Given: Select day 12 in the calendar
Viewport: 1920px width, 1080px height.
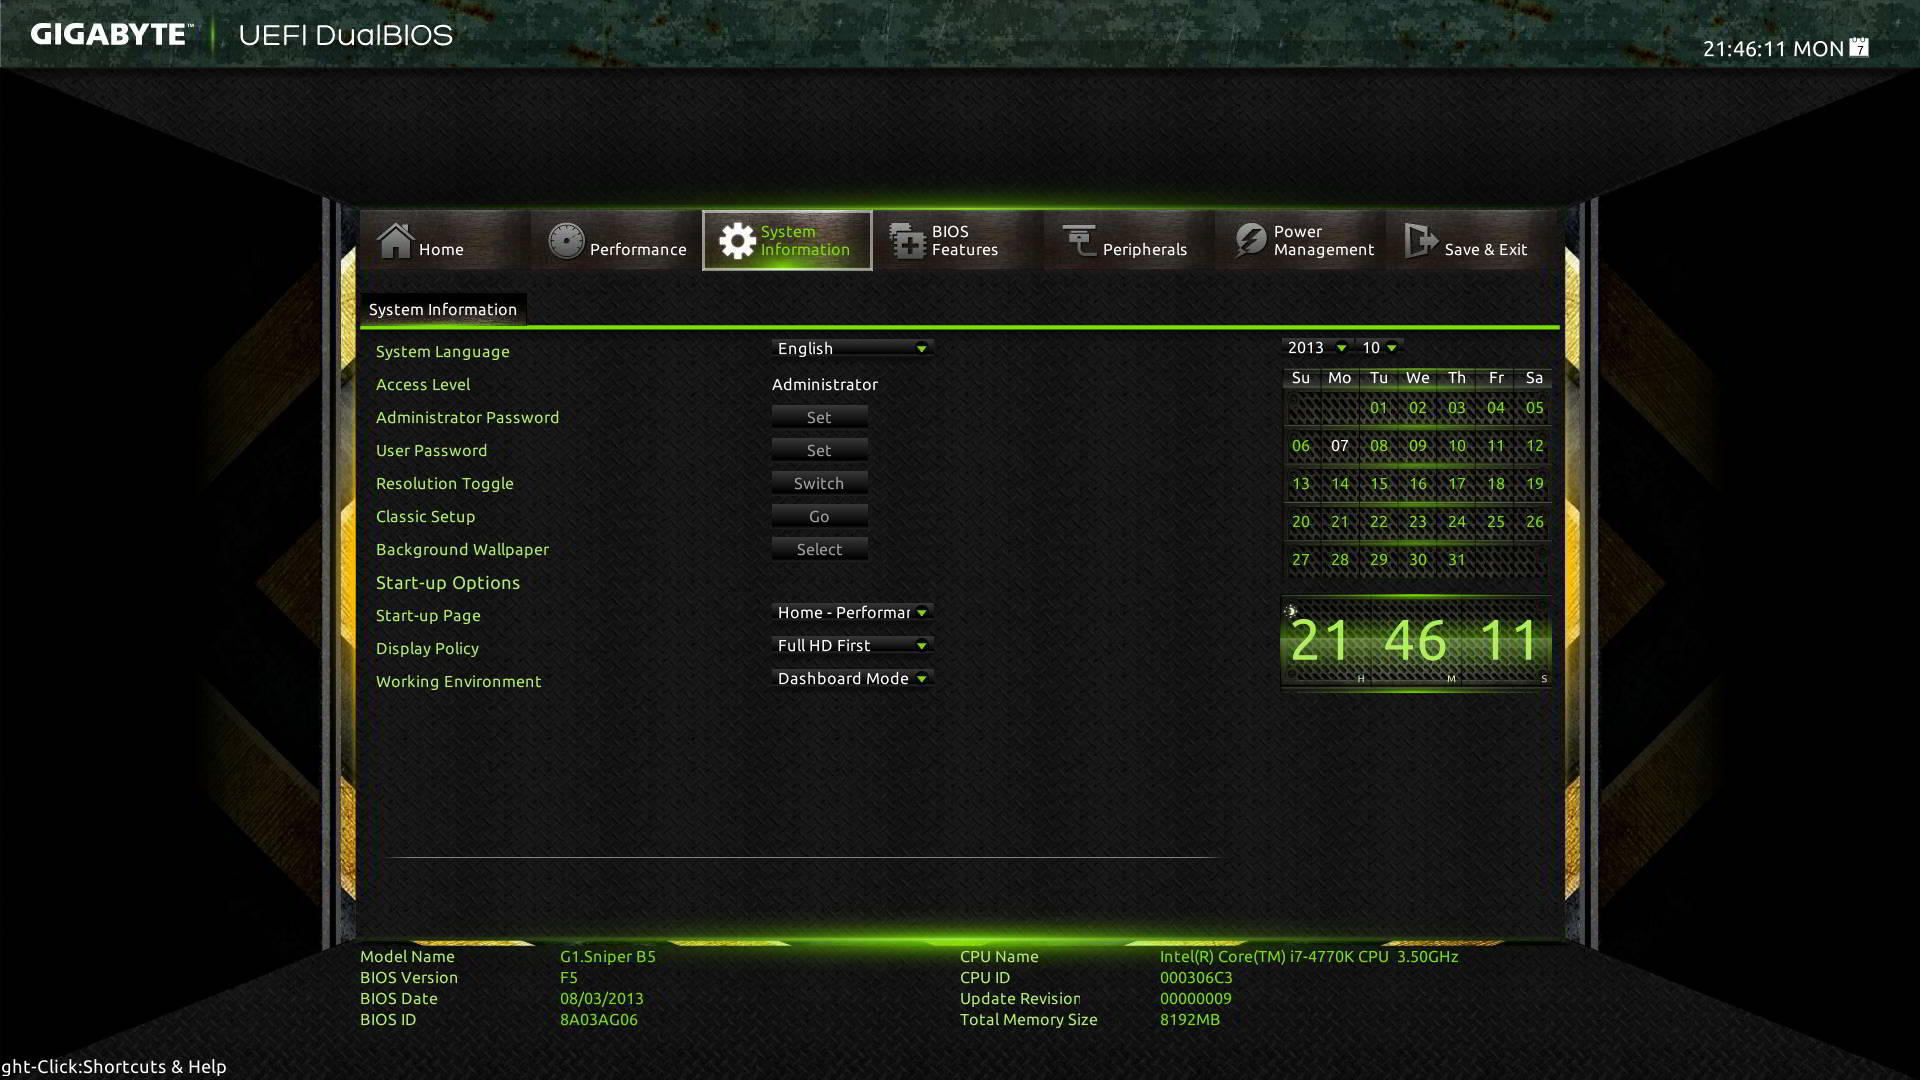Looking at the screenshot, I should [1535, 445].
